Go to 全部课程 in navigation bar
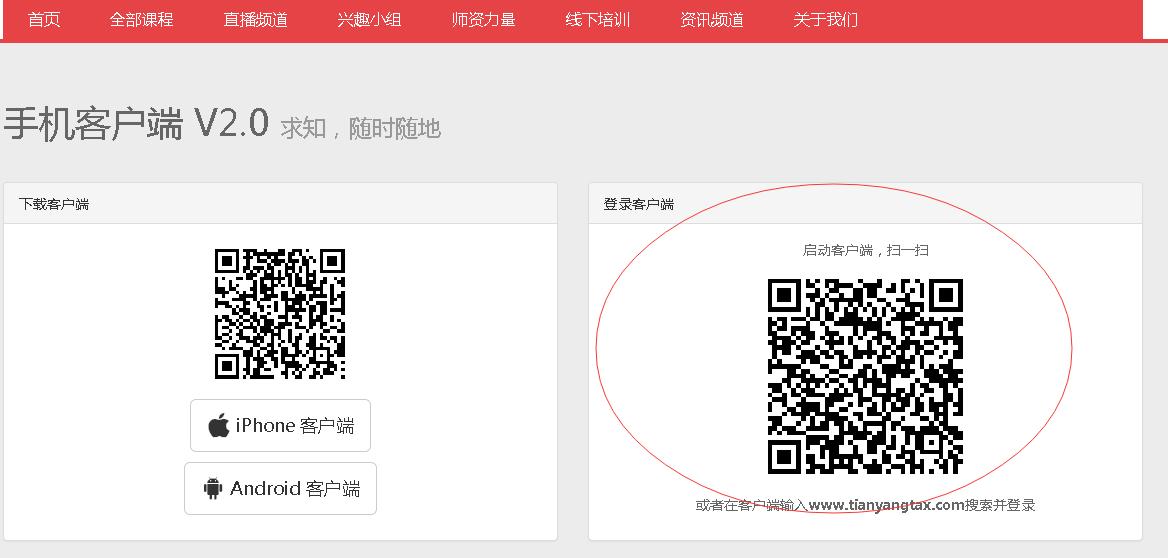Screen dimensions: 1168x558 [x=141, y=20]
